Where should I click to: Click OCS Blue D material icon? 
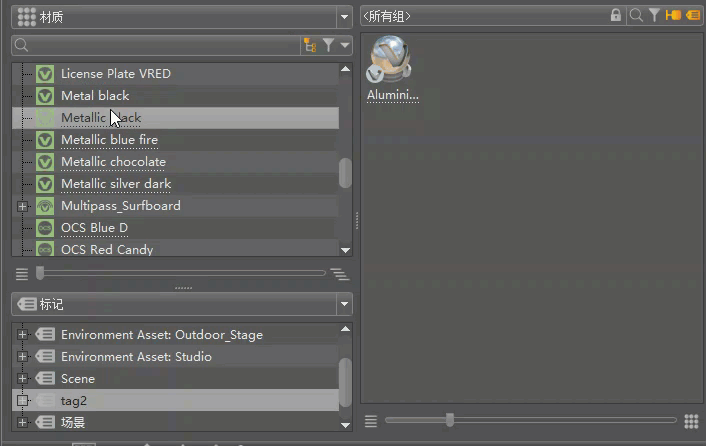coord(45,228)
